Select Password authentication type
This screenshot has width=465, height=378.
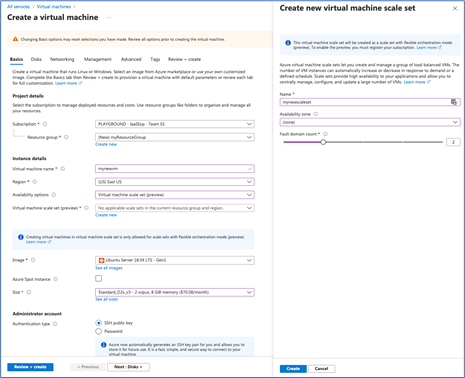coord(98,331)
